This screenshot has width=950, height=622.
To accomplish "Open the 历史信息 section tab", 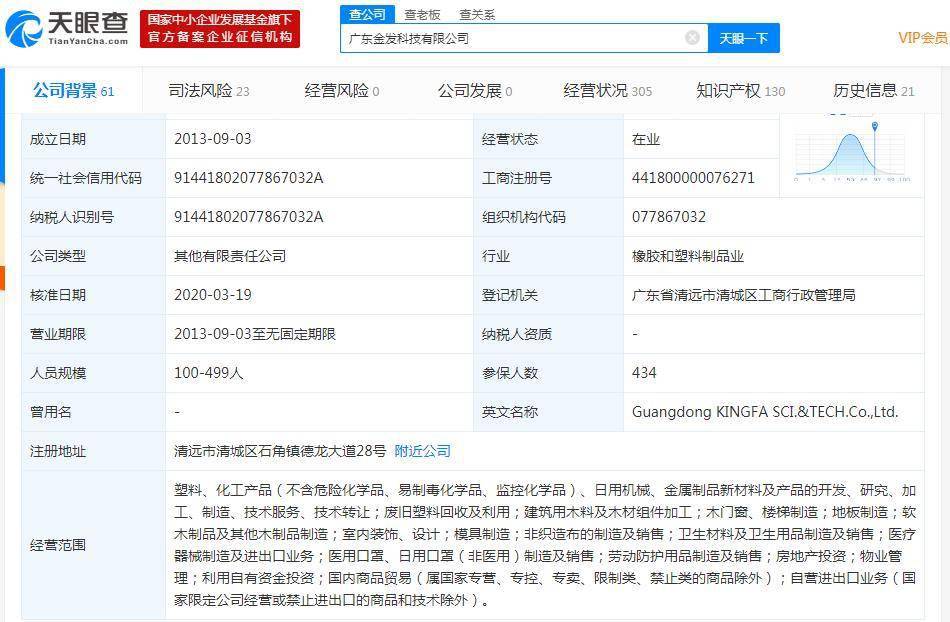I will click(x=873, y=91).
